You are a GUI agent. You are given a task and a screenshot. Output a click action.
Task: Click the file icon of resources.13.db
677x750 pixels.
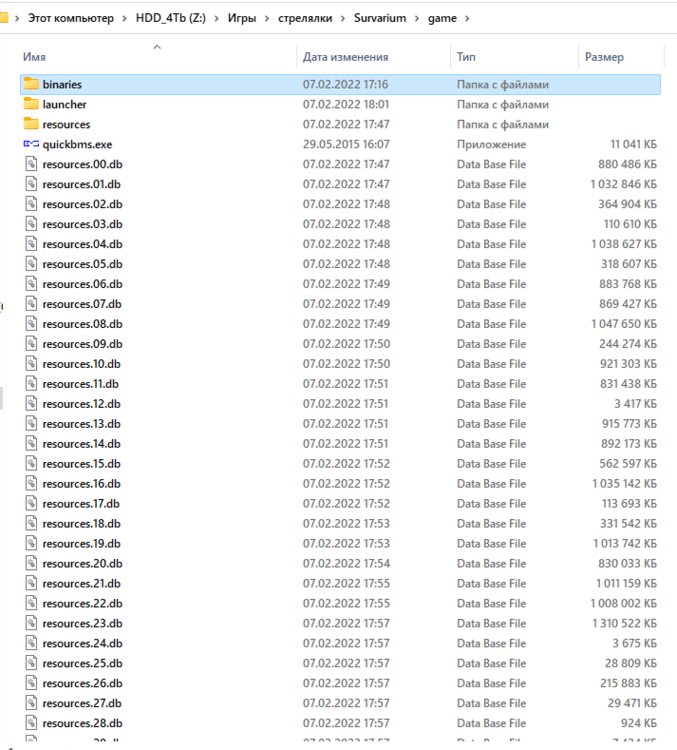click(31, 424)
